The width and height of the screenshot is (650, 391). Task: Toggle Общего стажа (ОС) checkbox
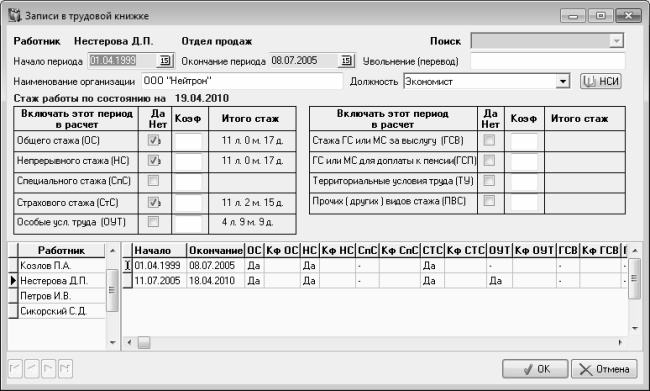pyautogui.click(x=153, y=141)
